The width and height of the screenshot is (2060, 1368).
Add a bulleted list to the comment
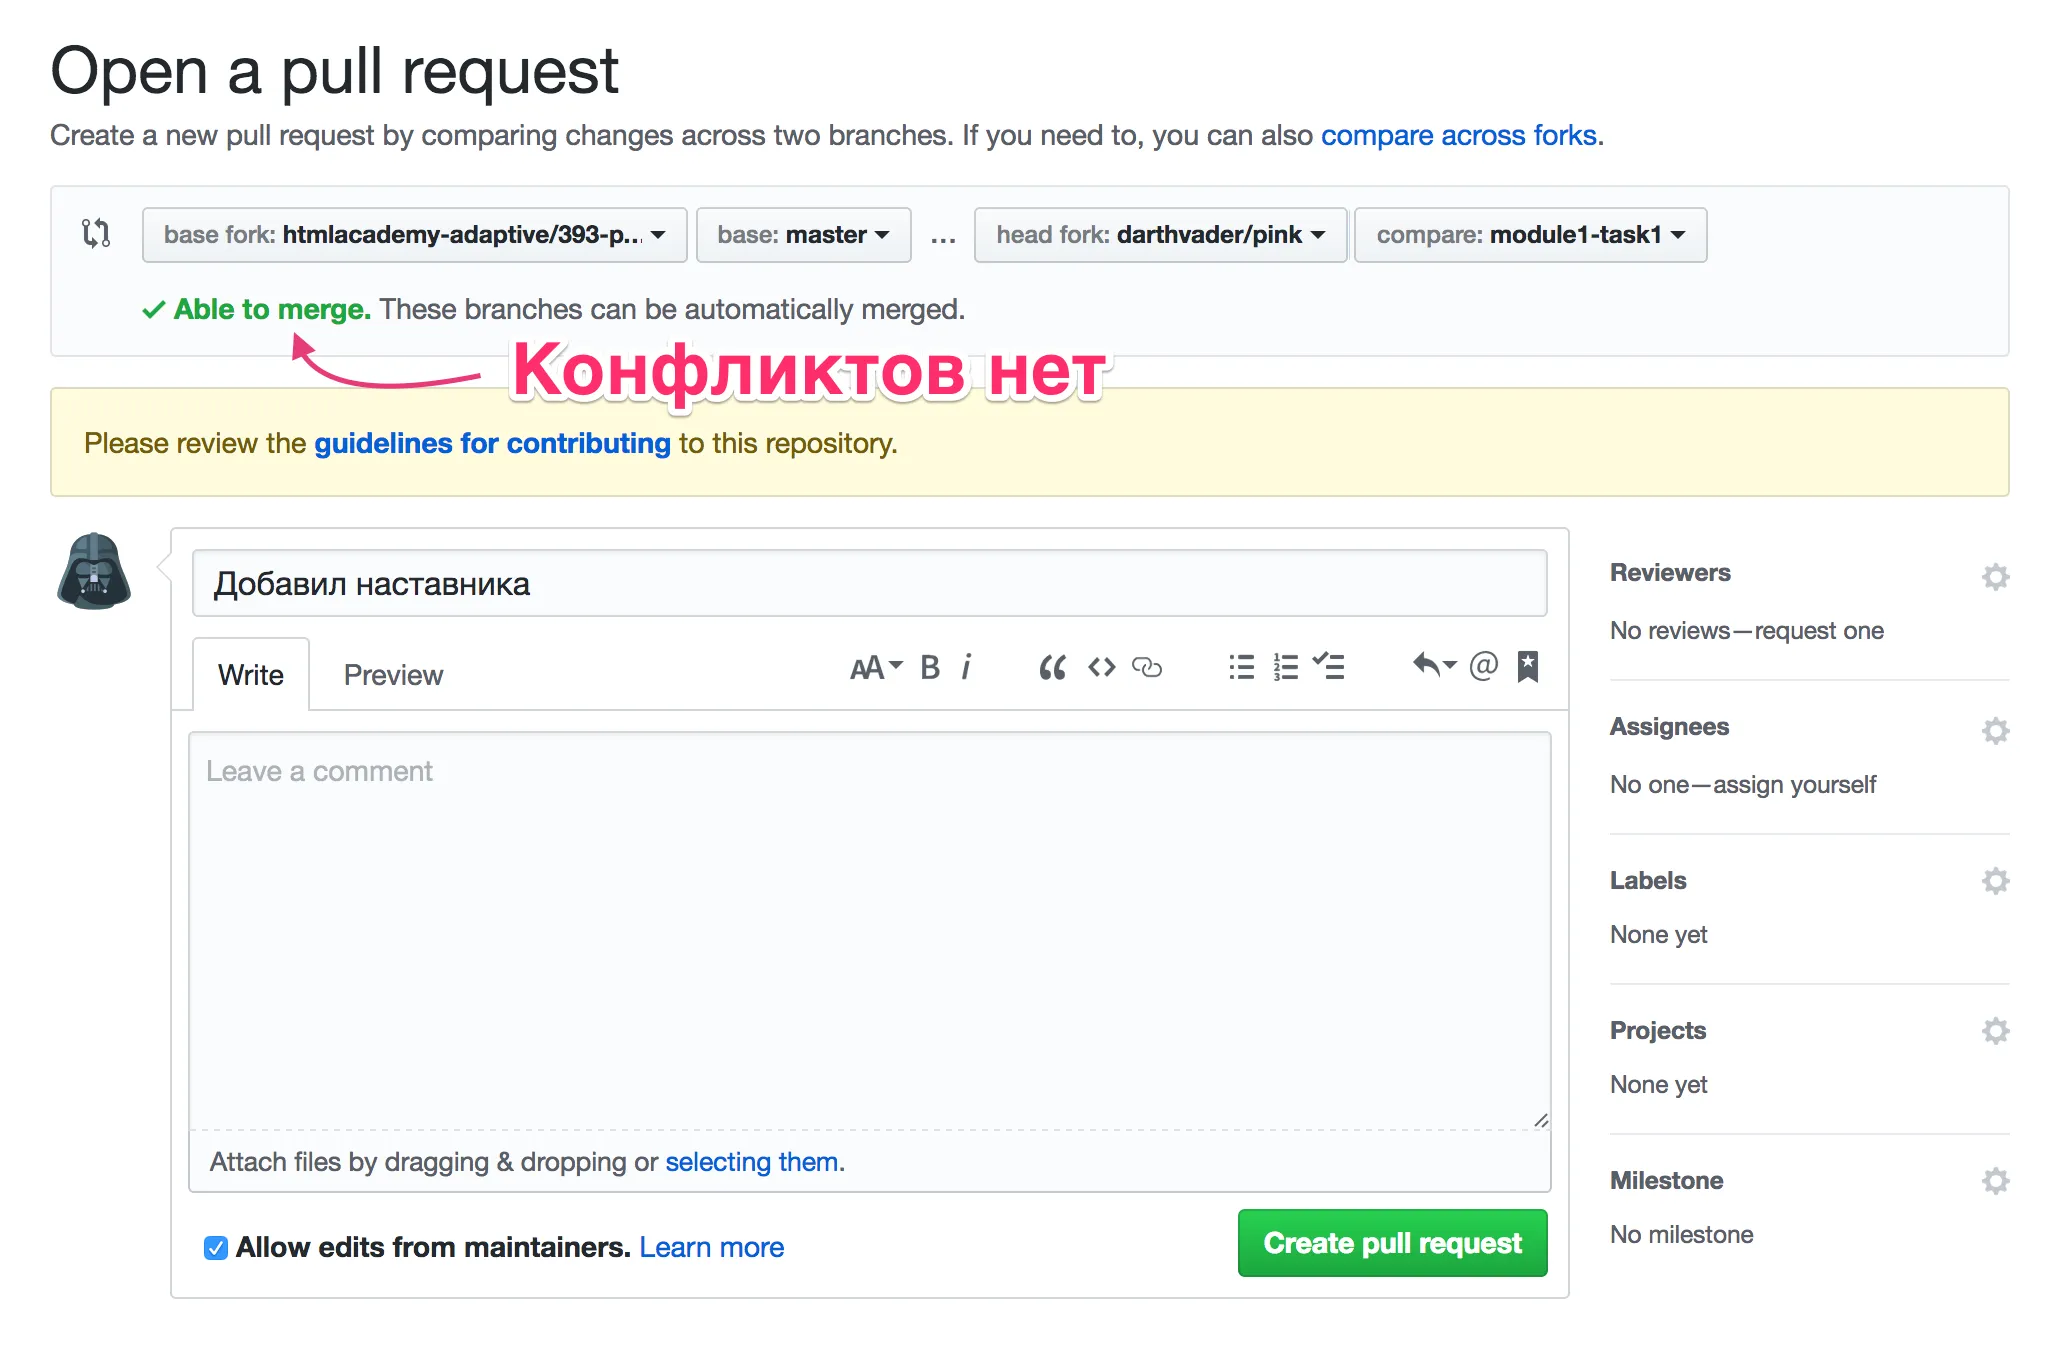point(1240,667)
